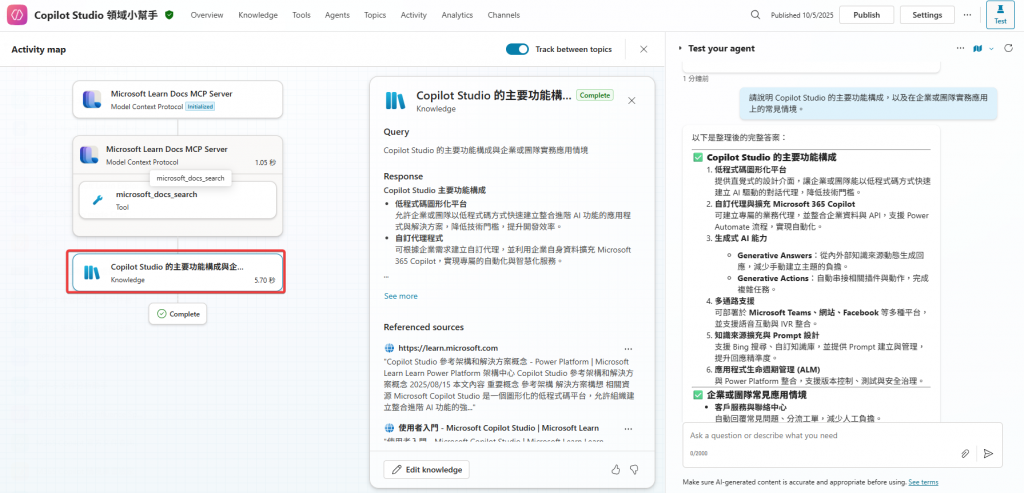Open options for 使用者入門 source
The height and width of the screenshot is (493, 1024).
point(628,428)
